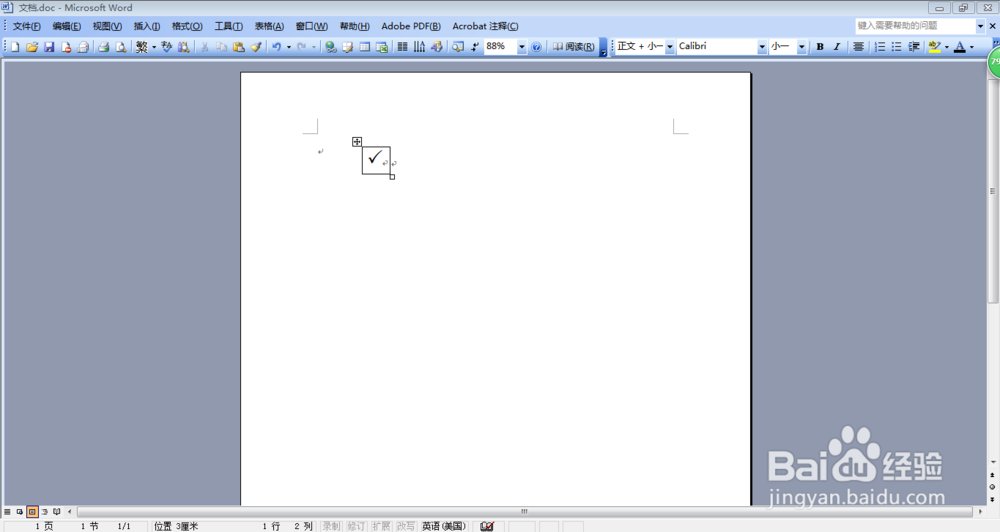Select Print Layout view button
The image size is (1000, 532).
click(32, 512)
